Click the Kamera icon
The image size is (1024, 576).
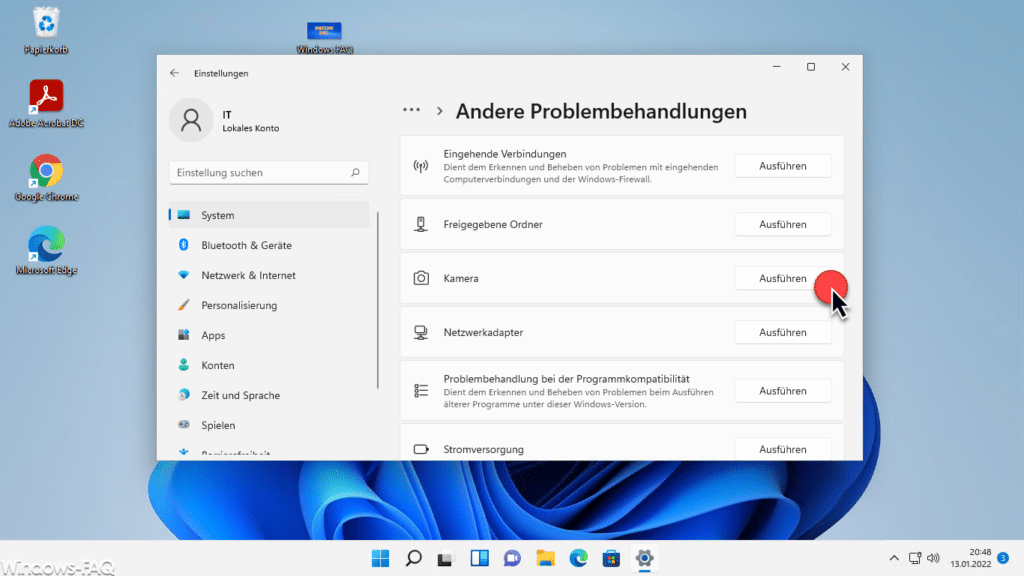[x=421, y=278]
